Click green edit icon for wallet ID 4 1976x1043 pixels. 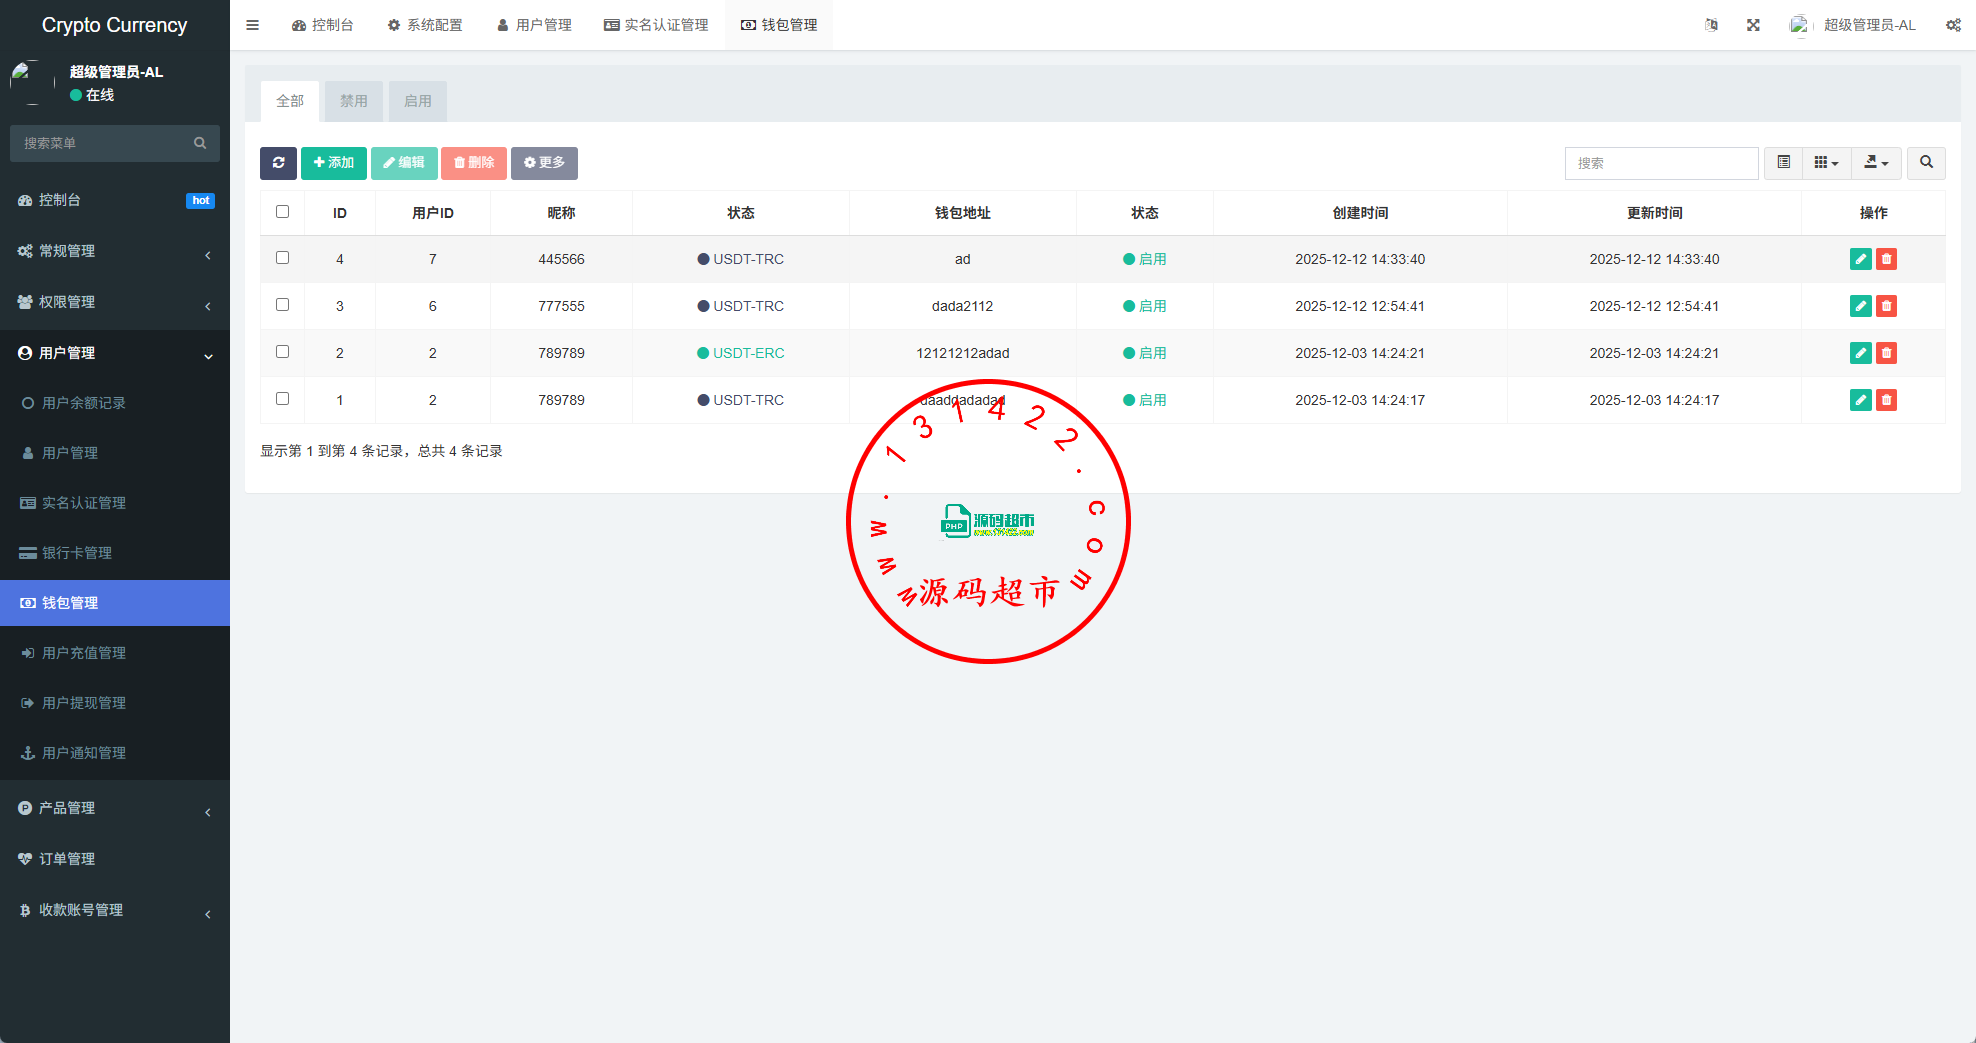[x=1860, y=259]
